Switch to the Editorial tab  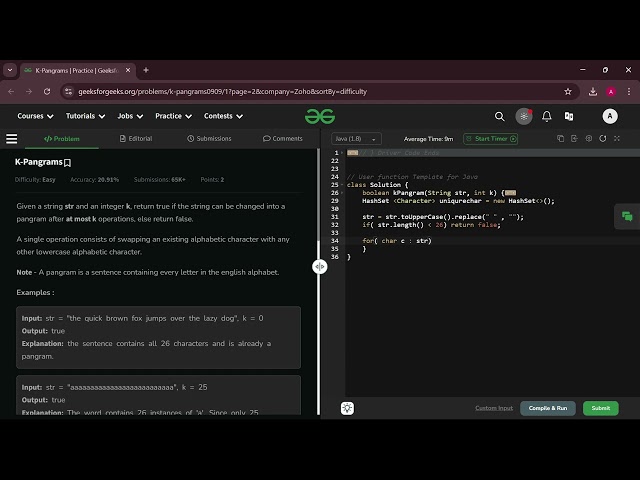pos(136,139)
